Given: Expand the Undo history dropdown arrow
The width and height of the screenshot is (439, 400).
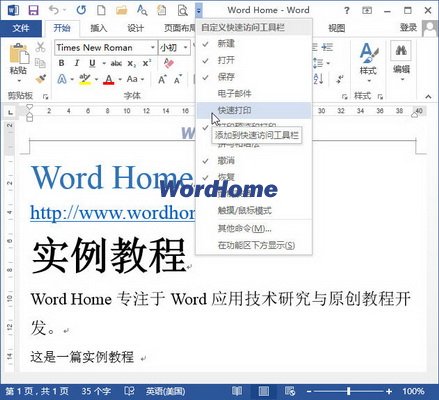Looking at the screenshot, I should pyautogui.click(x=64, y=10).
